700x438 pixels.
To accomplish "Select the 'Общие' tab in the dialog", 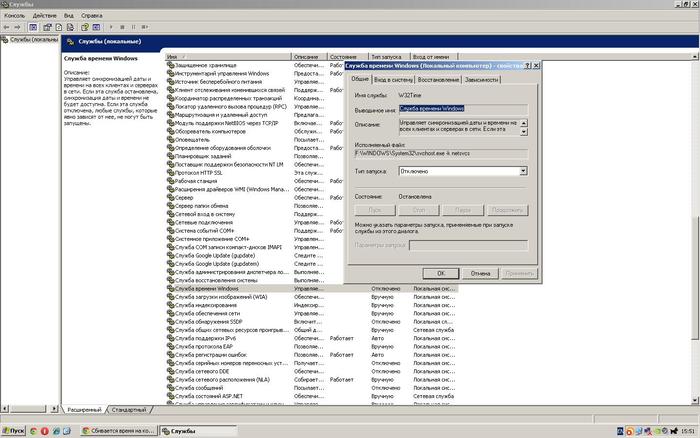I will (360, 79).
